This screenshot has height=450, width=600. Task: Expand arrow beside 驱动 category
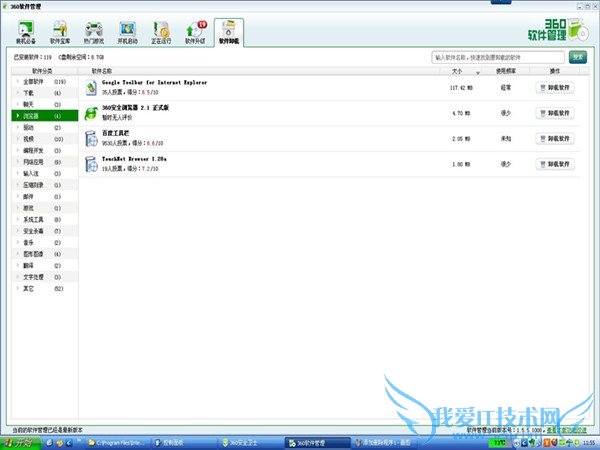pos(18,127)
